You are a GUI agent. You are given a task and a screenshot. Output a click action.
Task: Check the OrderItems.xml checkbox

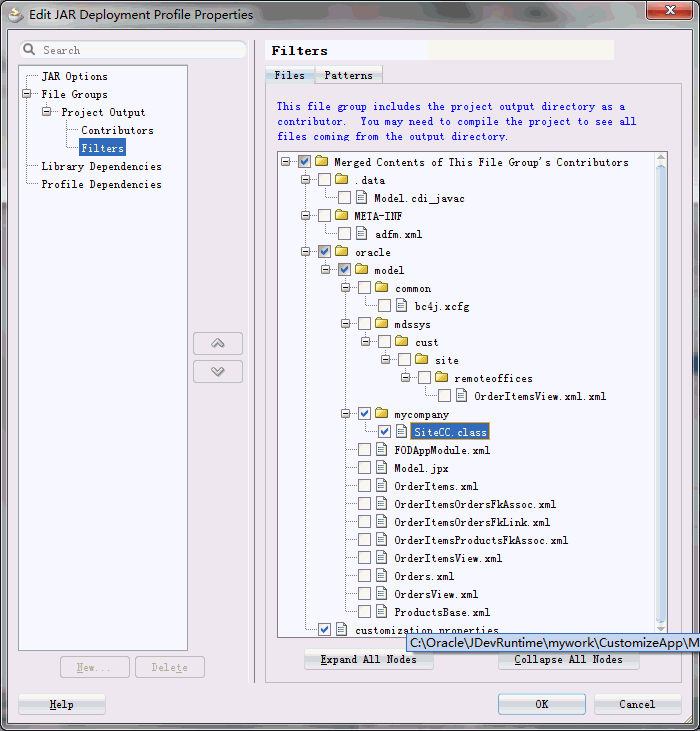point(364,486)
